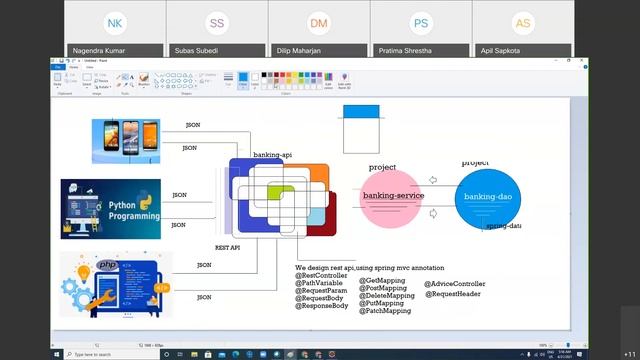Select the Fill with color bucket tool
This screenshot has height=360, width=640.
(125, 77)
